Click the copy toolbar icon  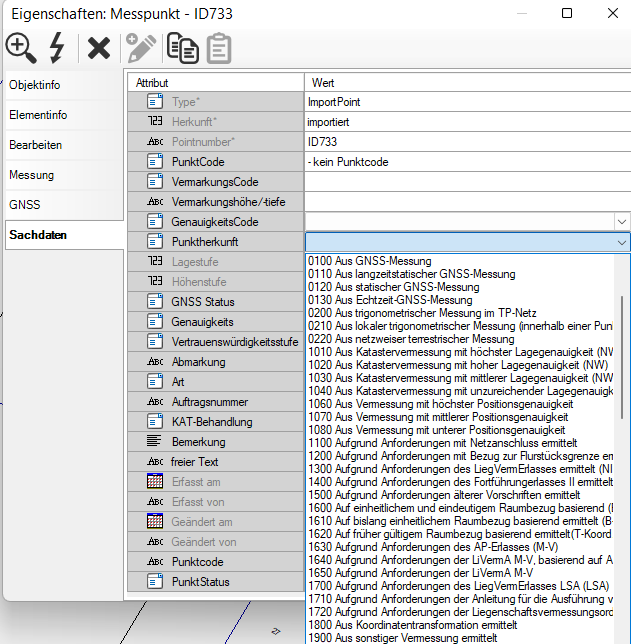(x=181, y=47)
